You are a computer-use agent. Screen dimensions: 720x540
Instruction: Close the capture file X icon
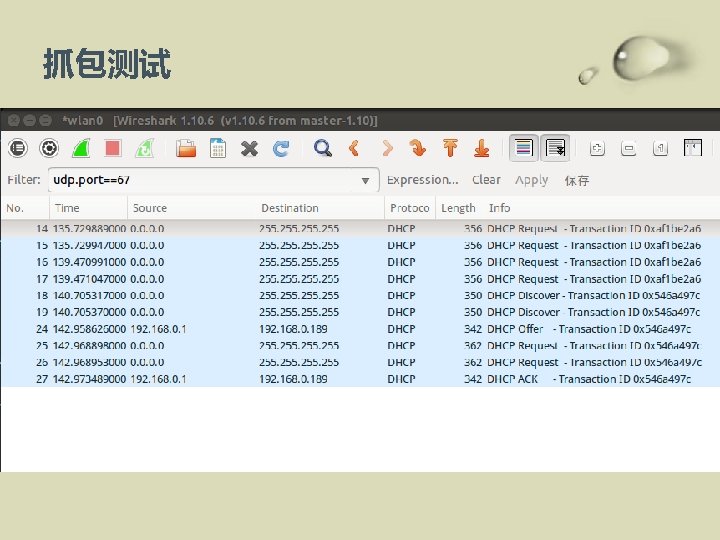click(249, 148)
